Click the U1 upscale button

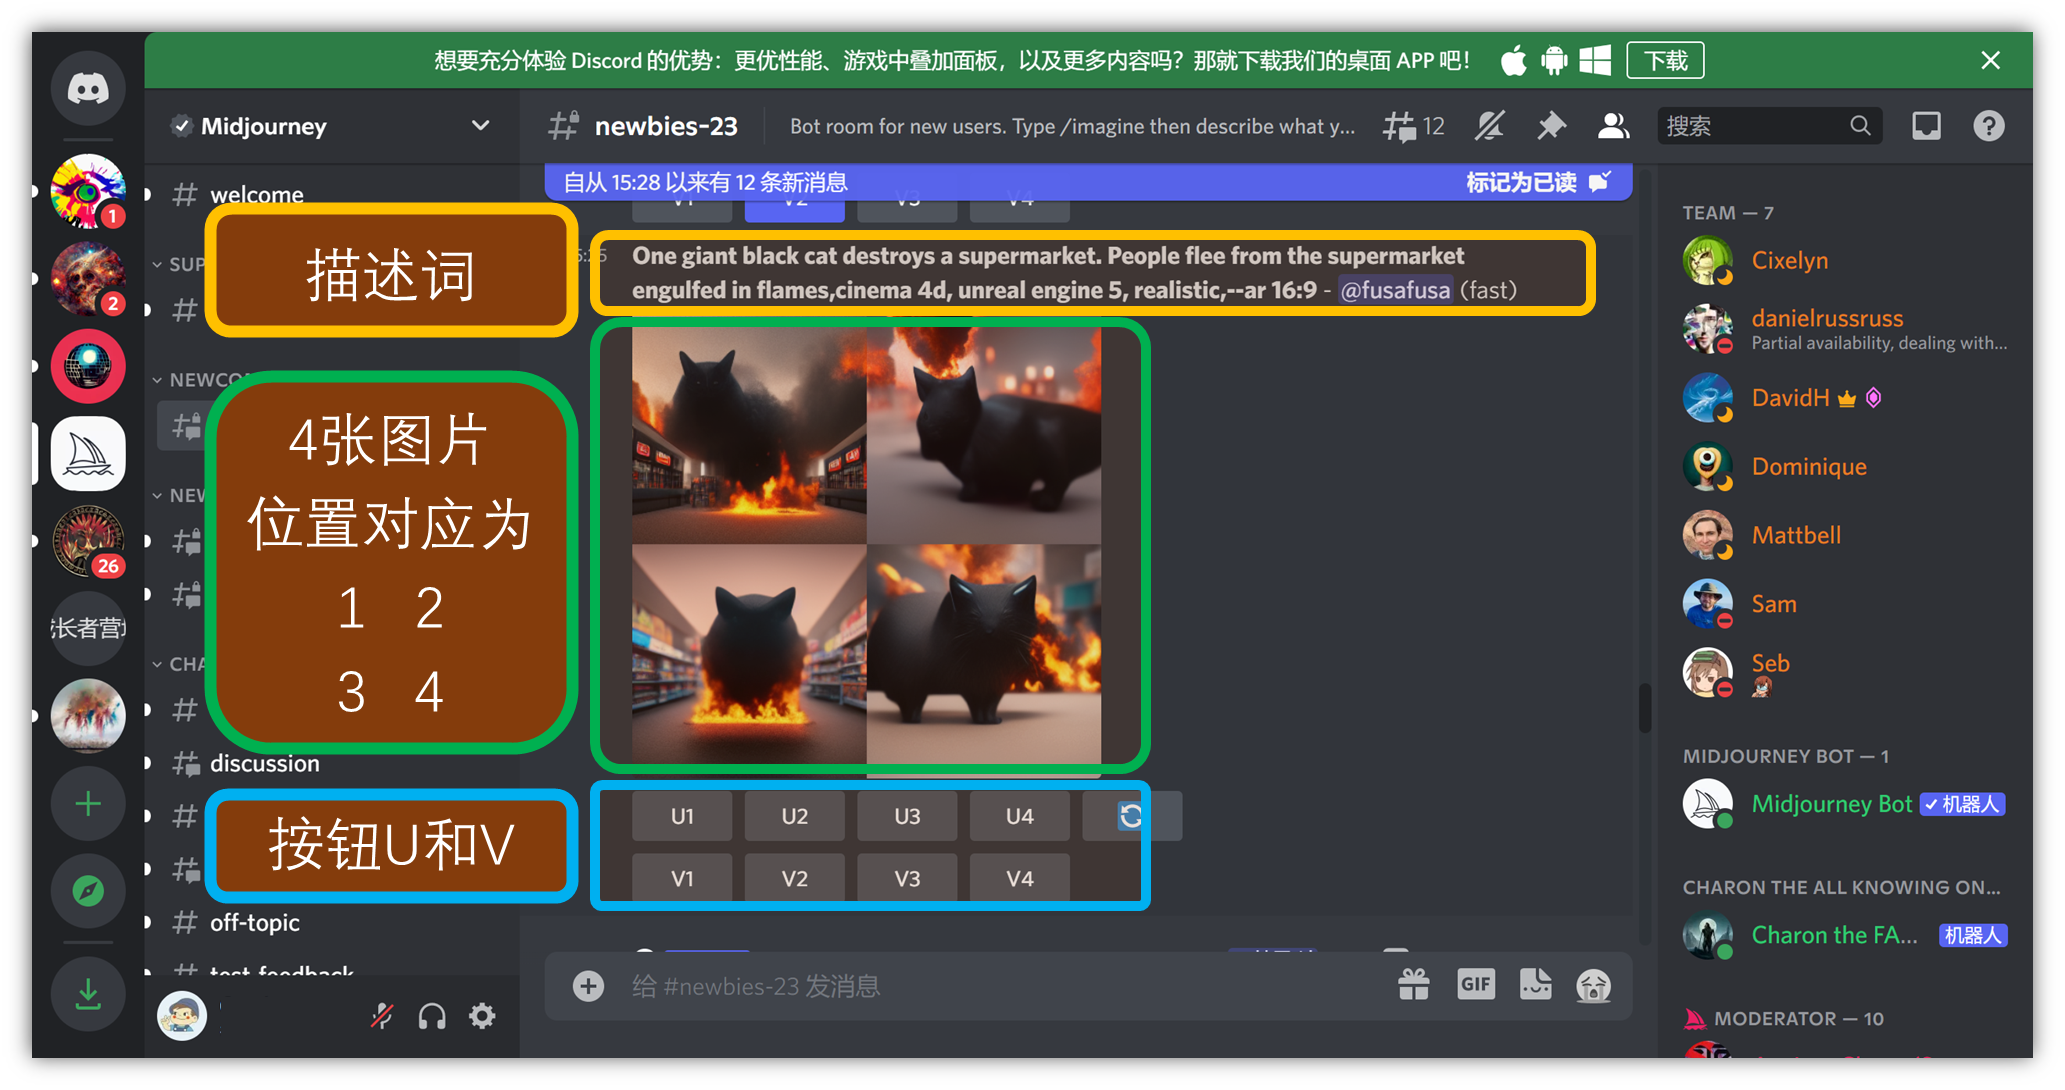[682, 816]
